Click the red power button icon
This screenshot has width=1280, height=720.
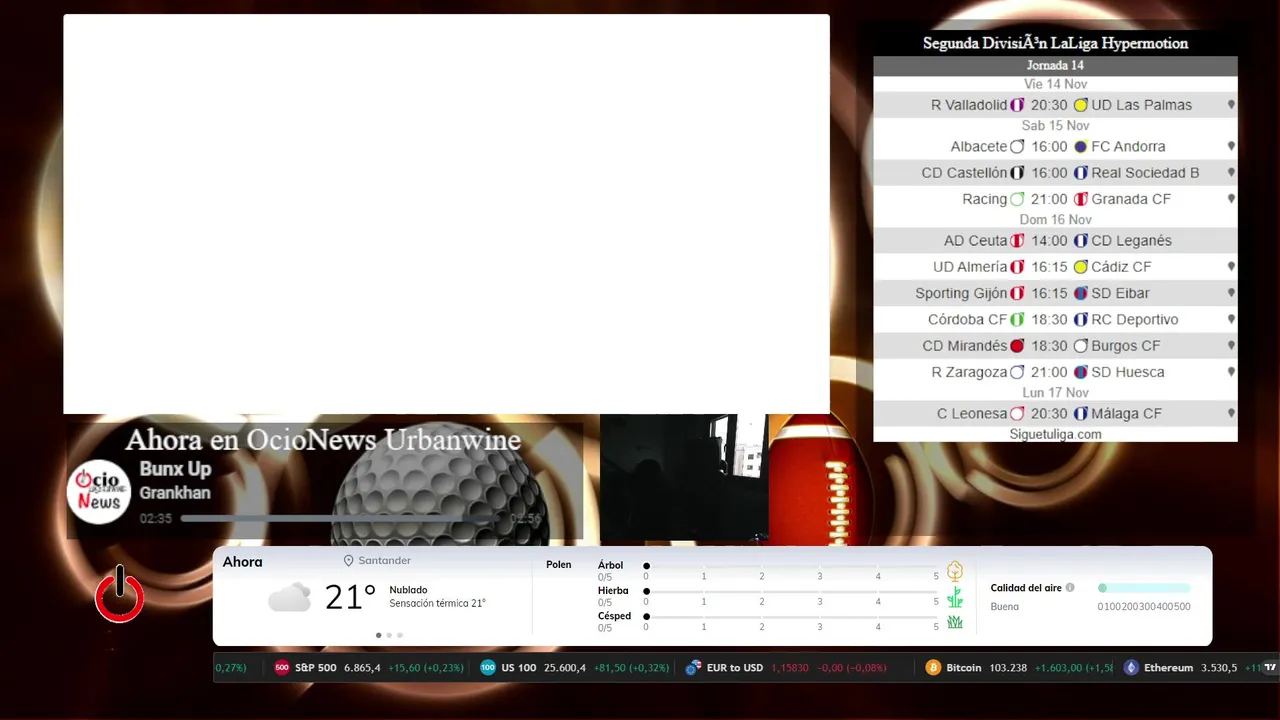tap(119, 594)
